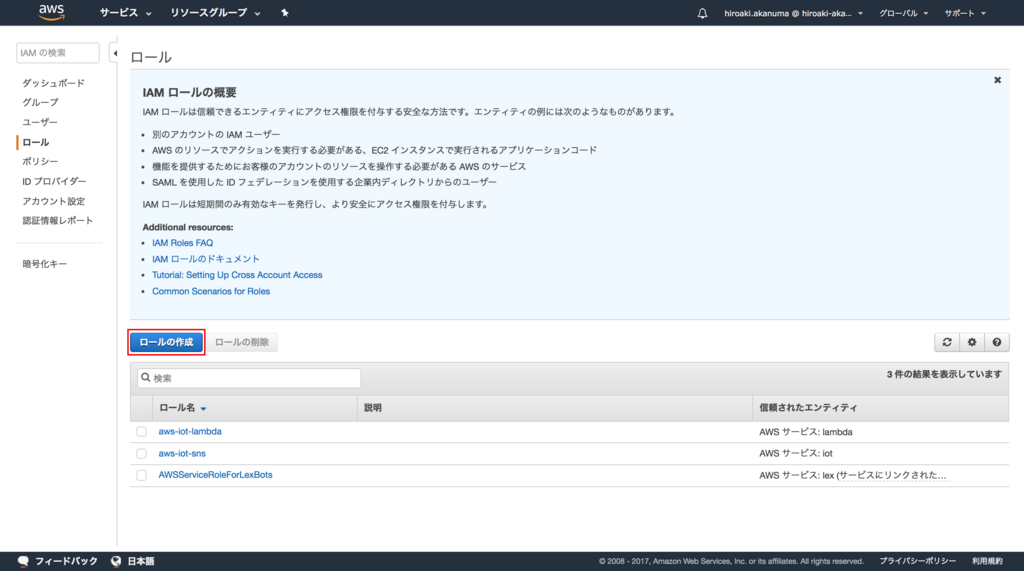Go to ユーザー in sidebar
This screenshot has height=571, width=1024.
point(40,122)
